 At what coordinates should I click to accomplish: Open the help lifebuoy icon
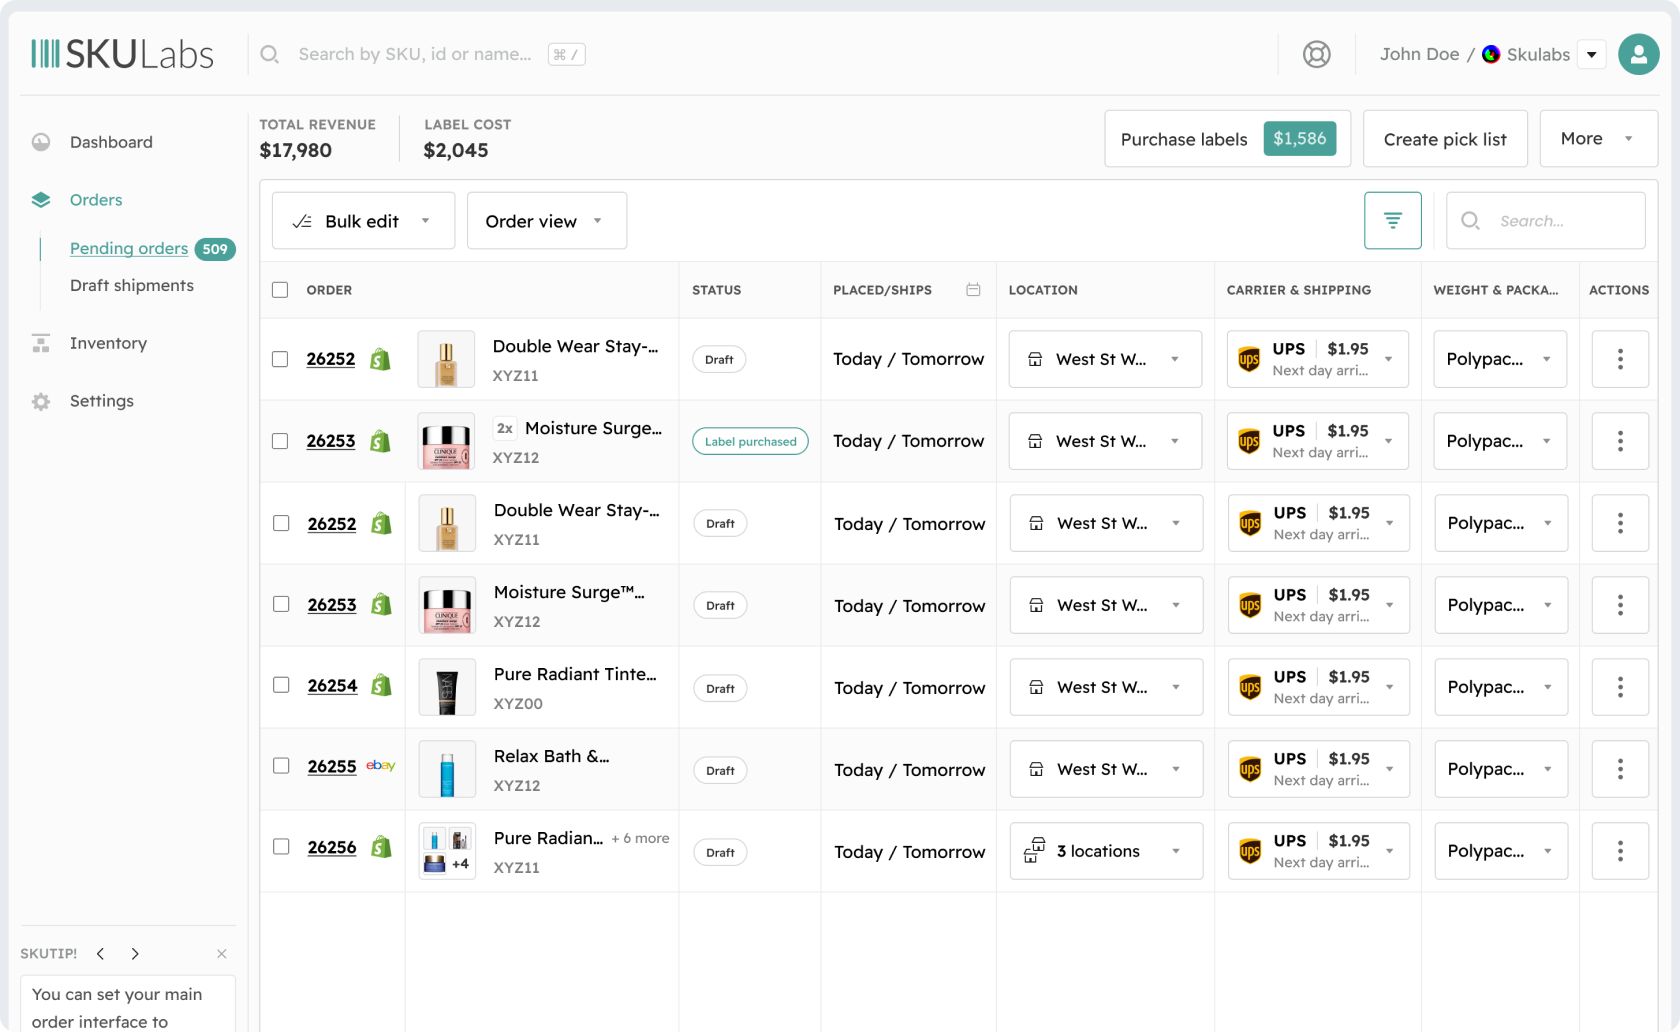tap(1316, 54)
